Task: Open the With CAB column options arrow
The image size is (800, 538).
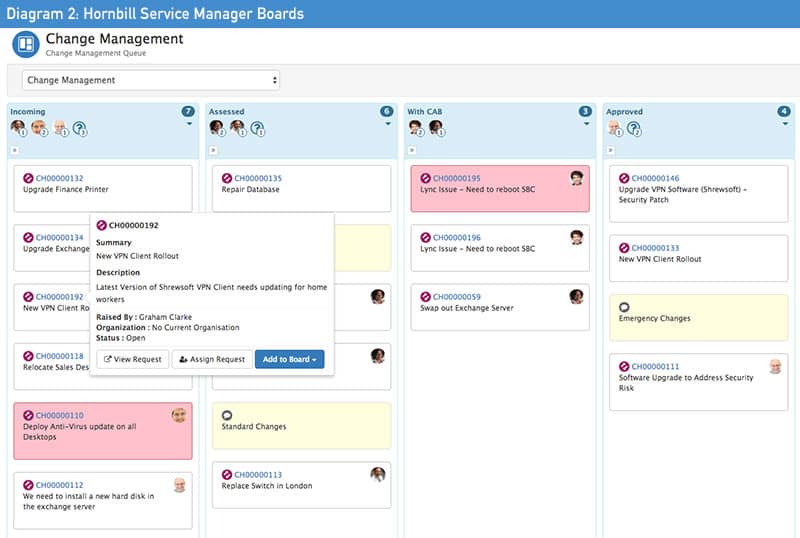Action: [x=586, y=124]
